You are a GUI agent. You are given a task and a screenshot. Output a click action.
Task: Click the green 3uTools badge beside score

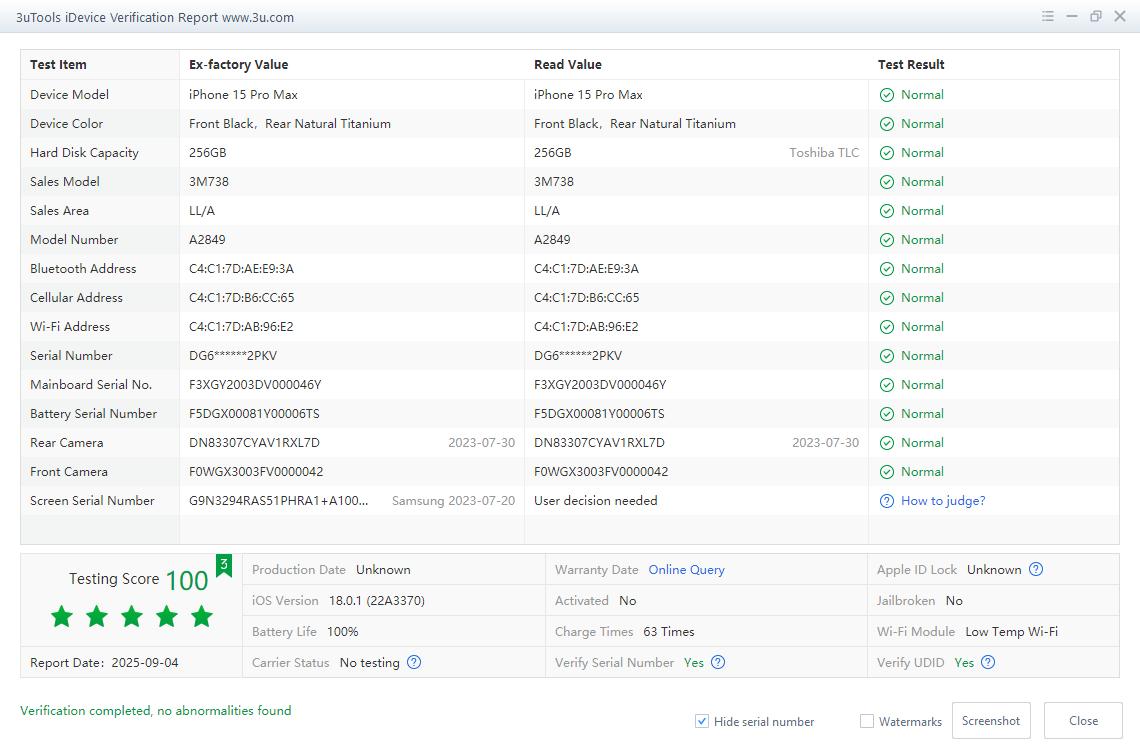point(224,565)
